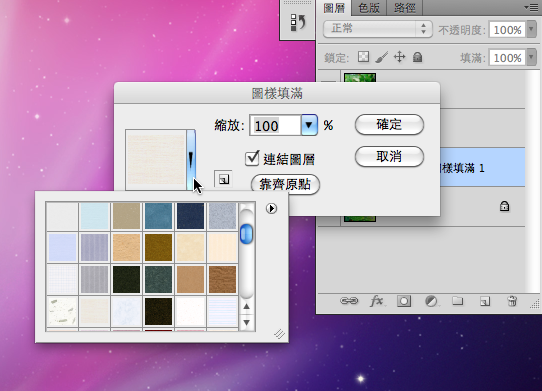Click the create new layer icon
This screenshot has height=391, width=542.
tap(485, 301)
